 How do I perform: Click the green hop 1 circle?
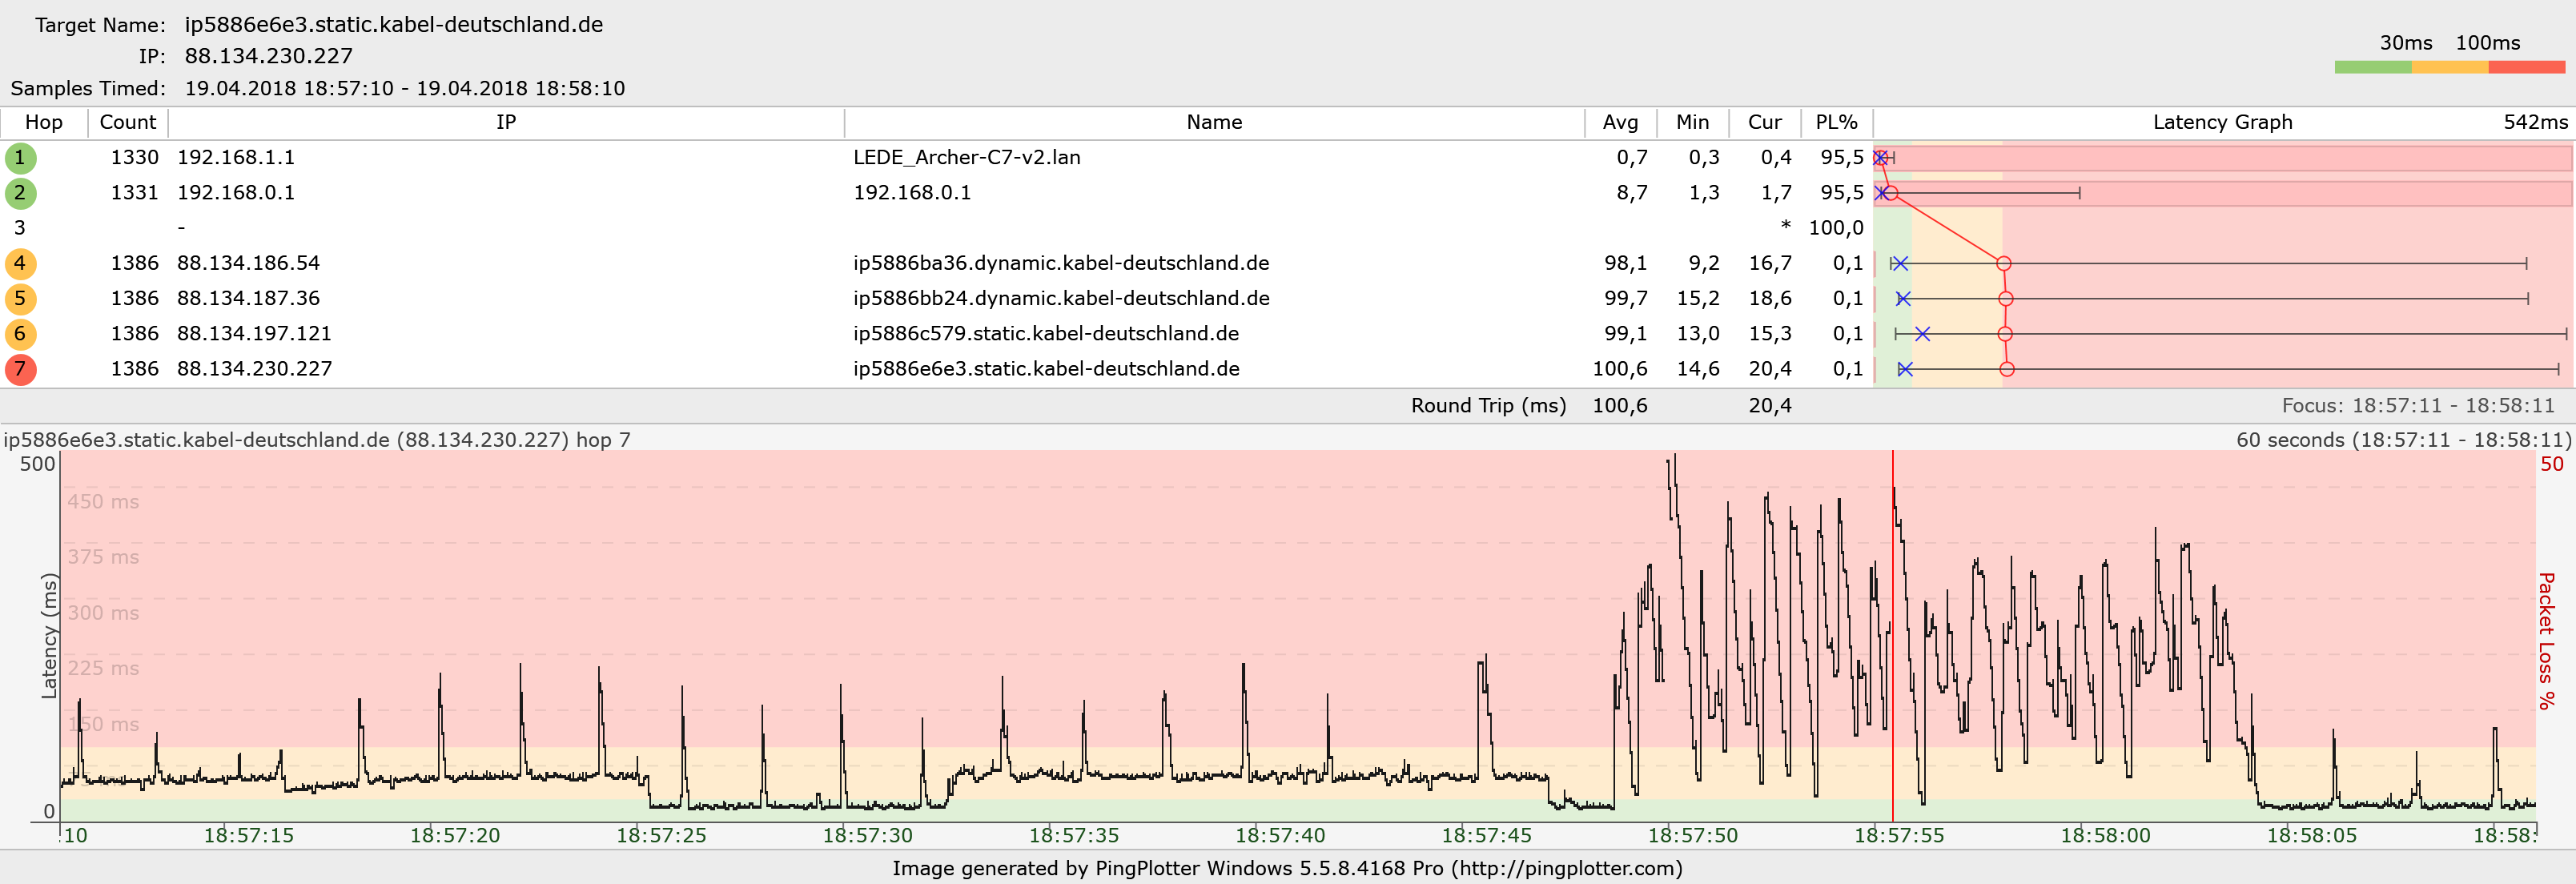point(20,158)
